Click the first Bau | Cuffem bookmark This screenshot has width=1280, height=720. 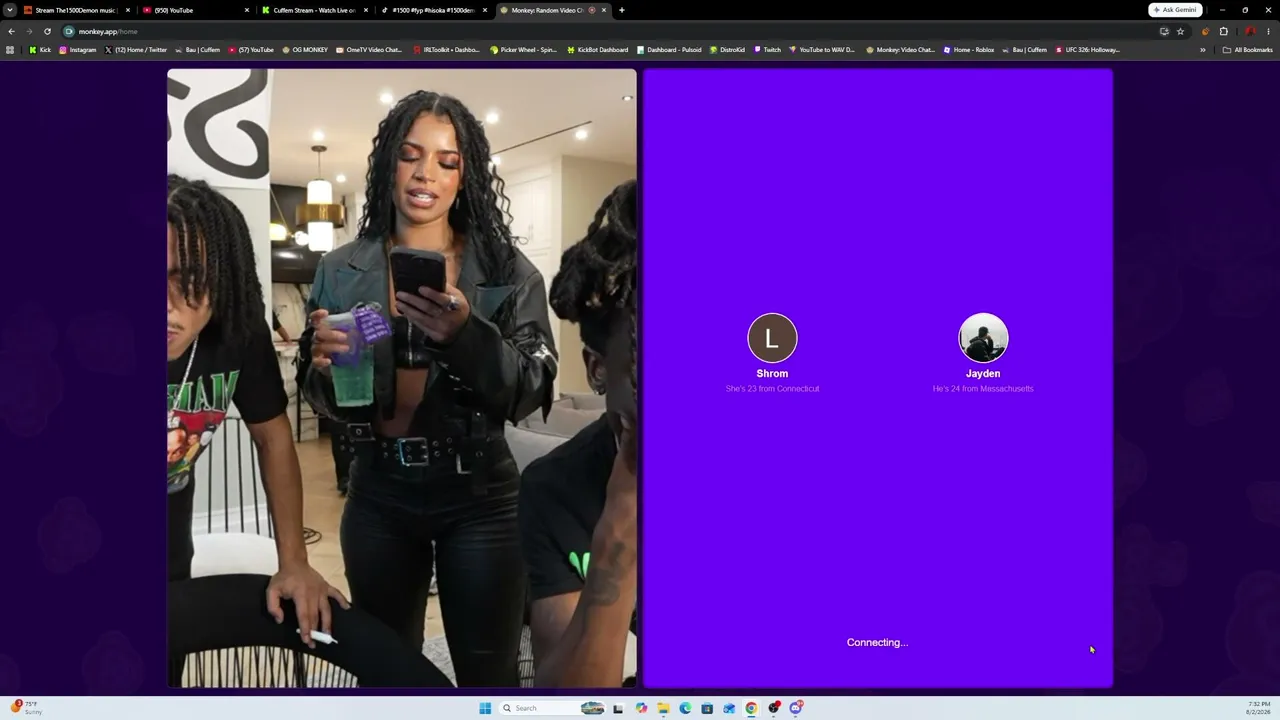coord(197,50)
